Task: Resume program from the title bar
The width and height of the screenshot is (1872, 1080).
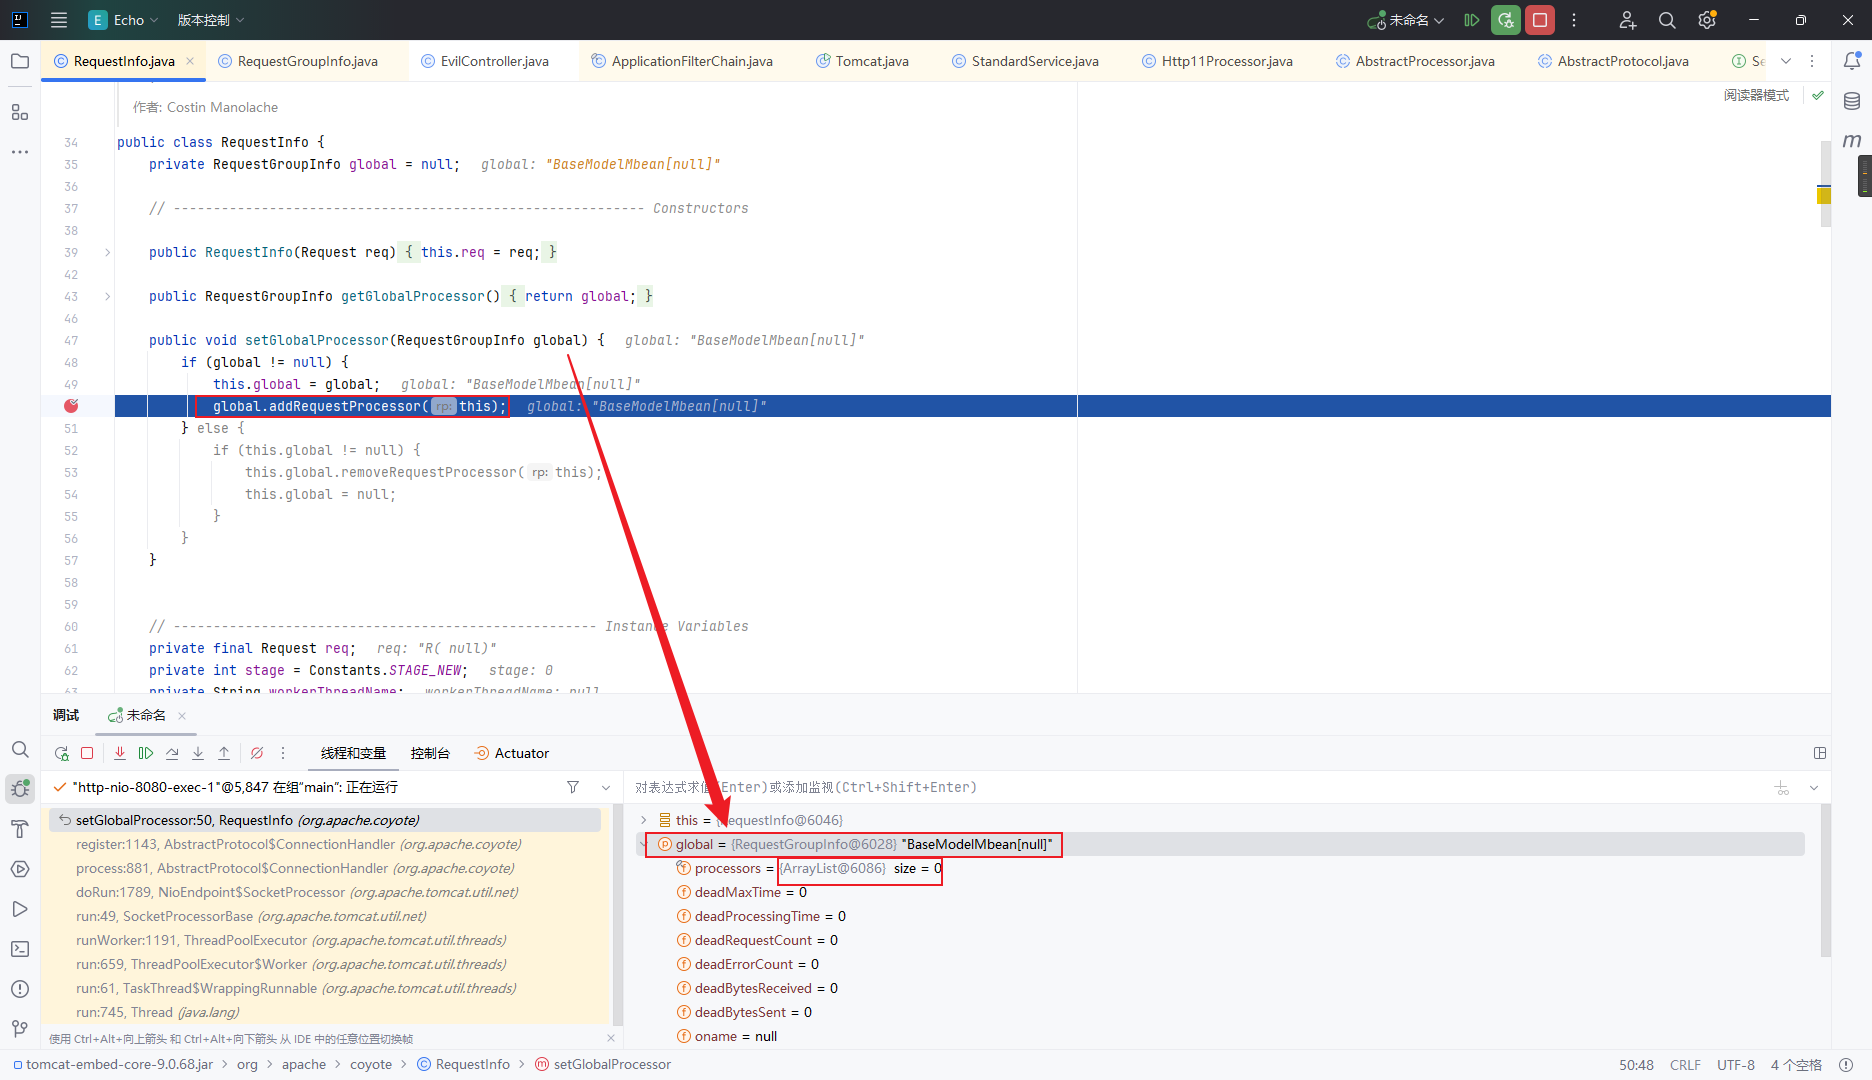Action: pyautogui.click(x=1471, y=20)
